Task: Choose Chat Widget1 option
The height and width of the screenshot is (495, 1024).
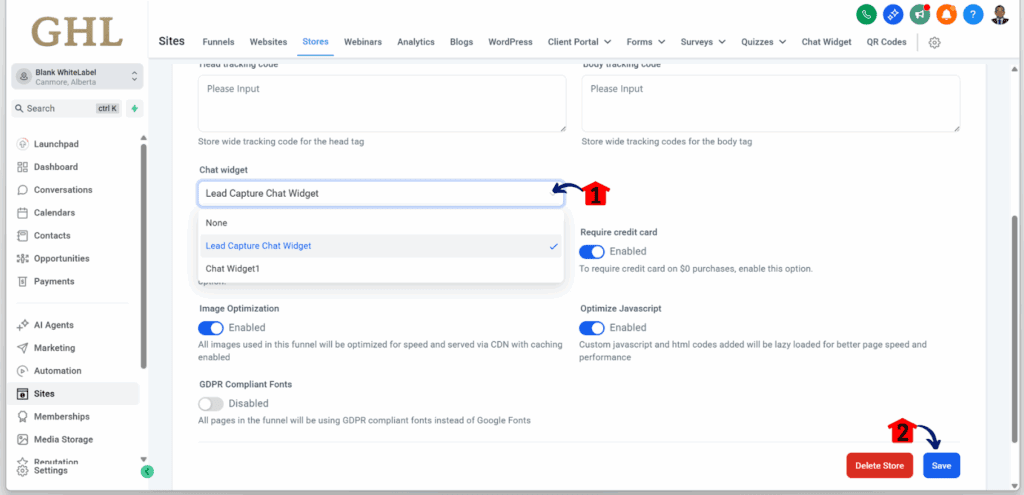Action: coord(381,269)
